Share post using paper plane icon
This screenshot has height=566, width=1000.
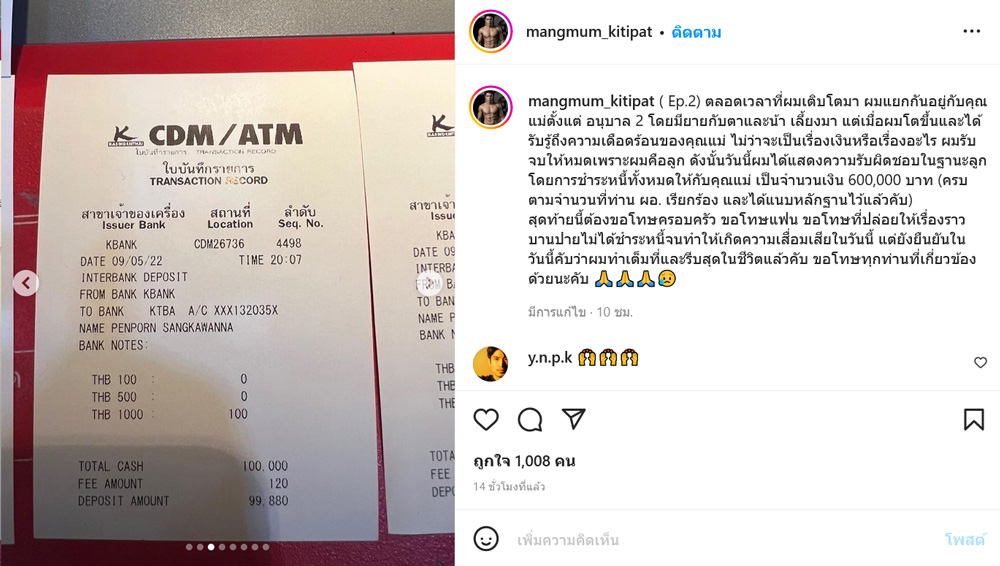click(x=573, y=419)
